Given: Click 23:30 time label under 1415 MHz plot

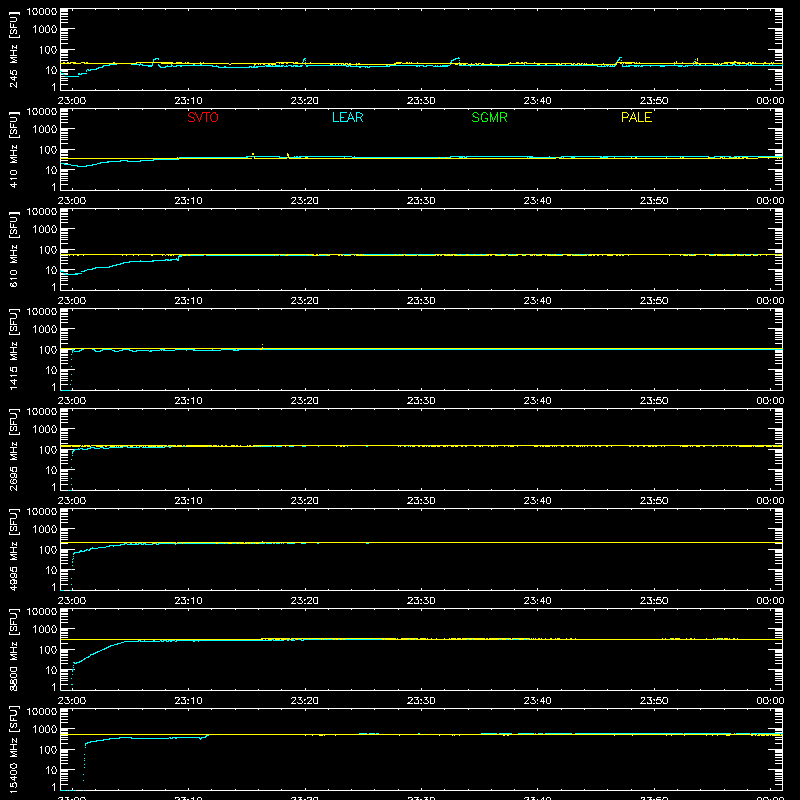Looking at the screenshot, I should (421, 401).
